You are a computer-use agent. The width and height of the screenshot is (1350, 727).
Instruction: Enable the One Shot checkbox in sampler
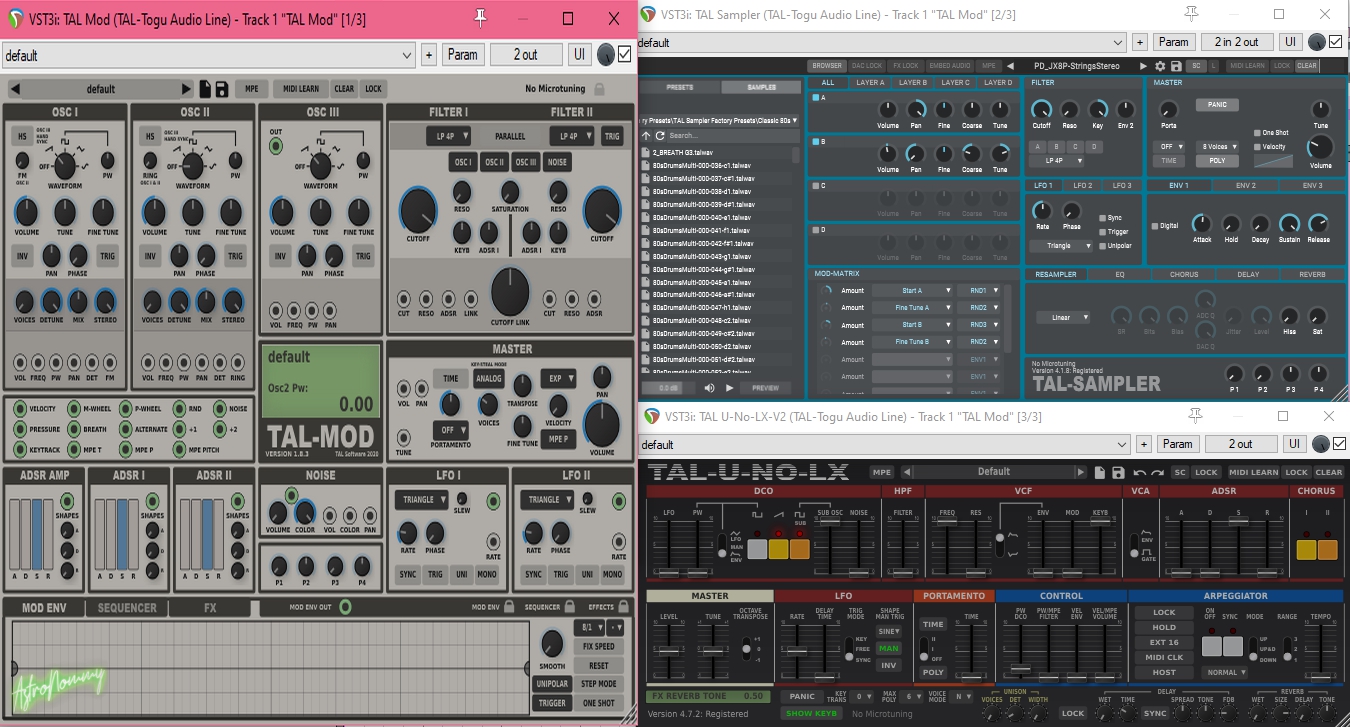point(1256,132)
